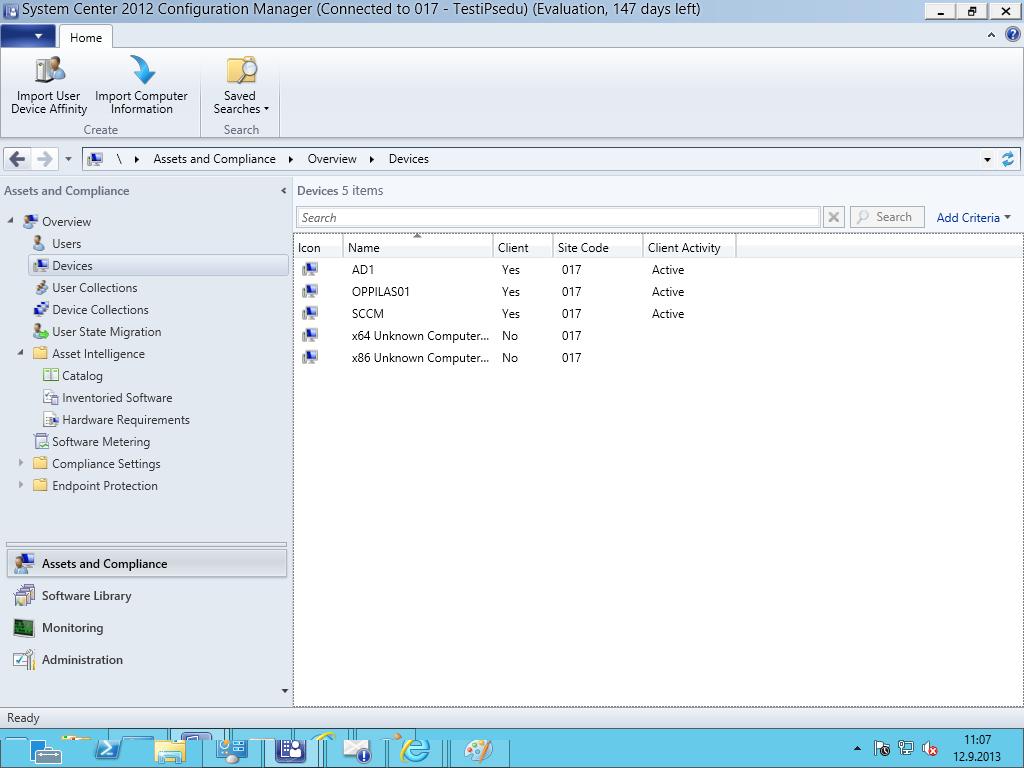The width and height of the screenshot is (1024, 768).
Task: Collapse the Assets and Compliance navigation pane
Action: coord(283,191)
